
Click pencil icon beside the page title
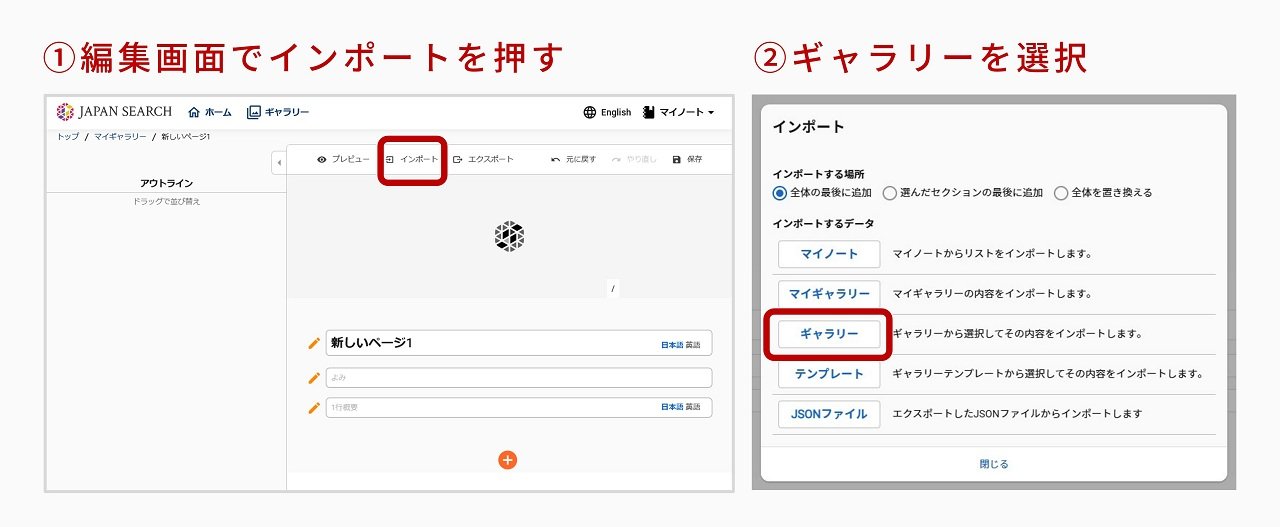tap(314, 343)
